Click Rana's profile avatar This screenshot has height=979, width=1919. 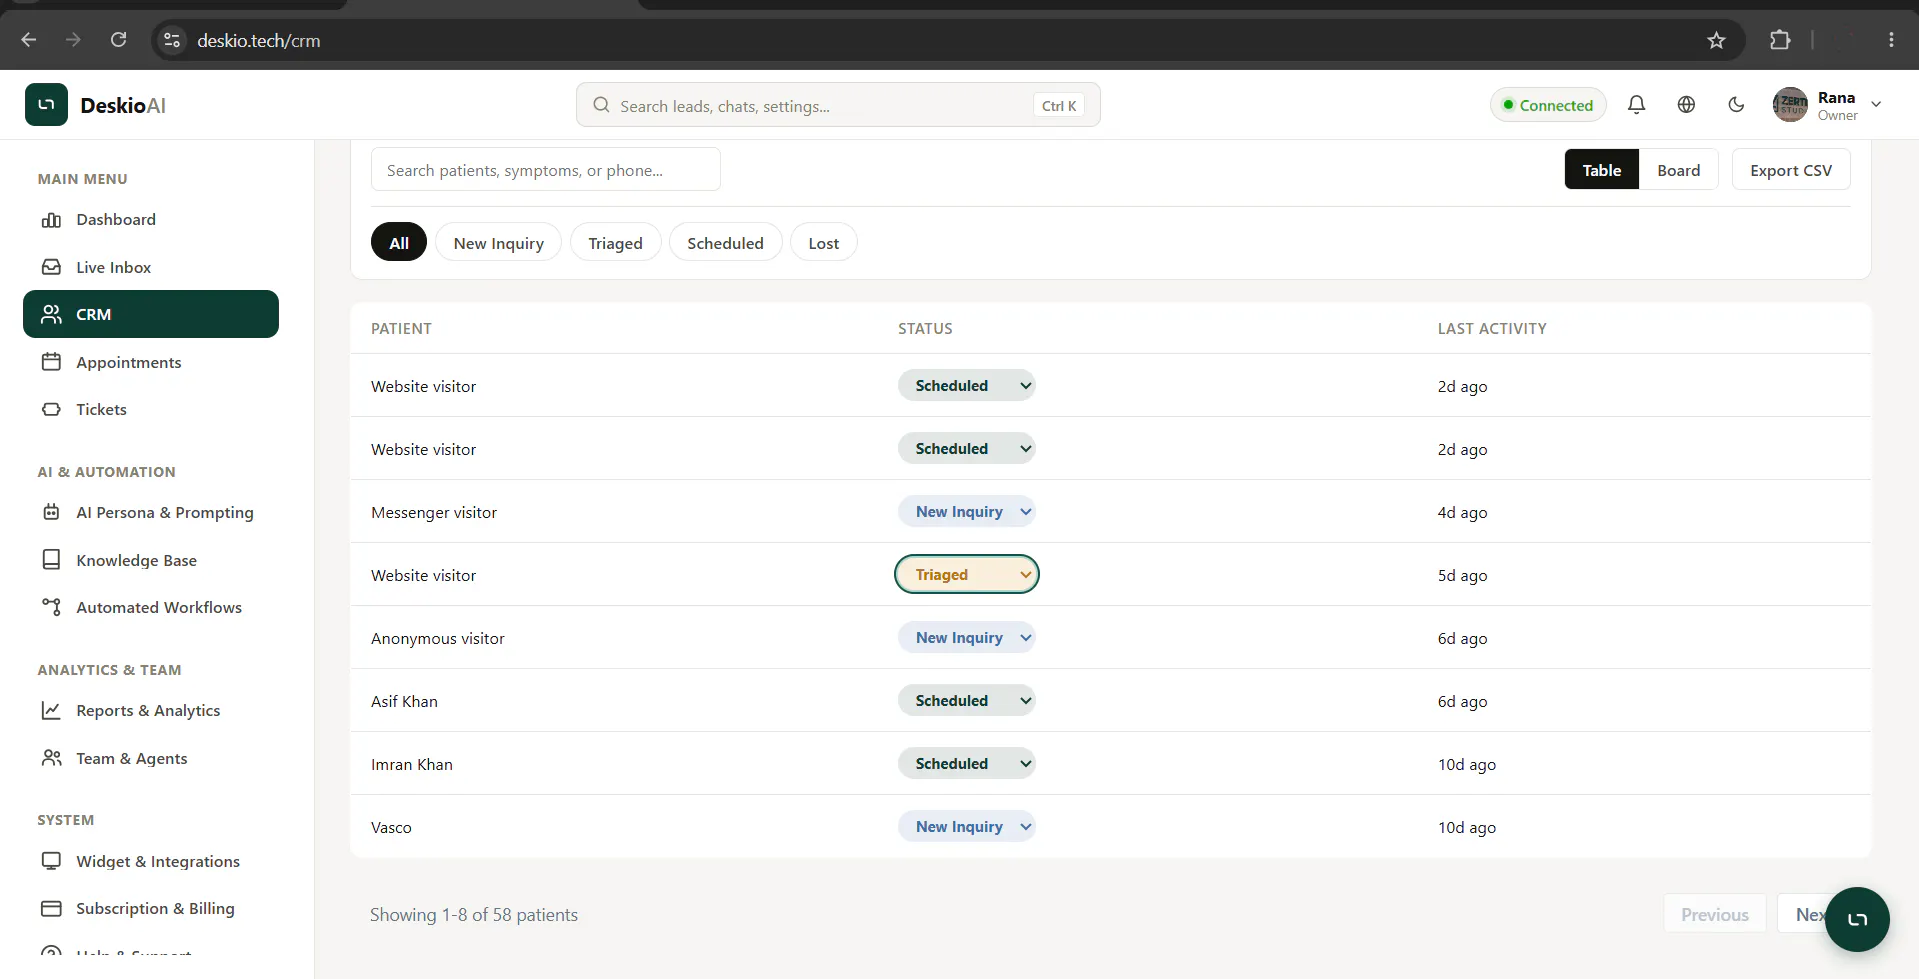1790,105
